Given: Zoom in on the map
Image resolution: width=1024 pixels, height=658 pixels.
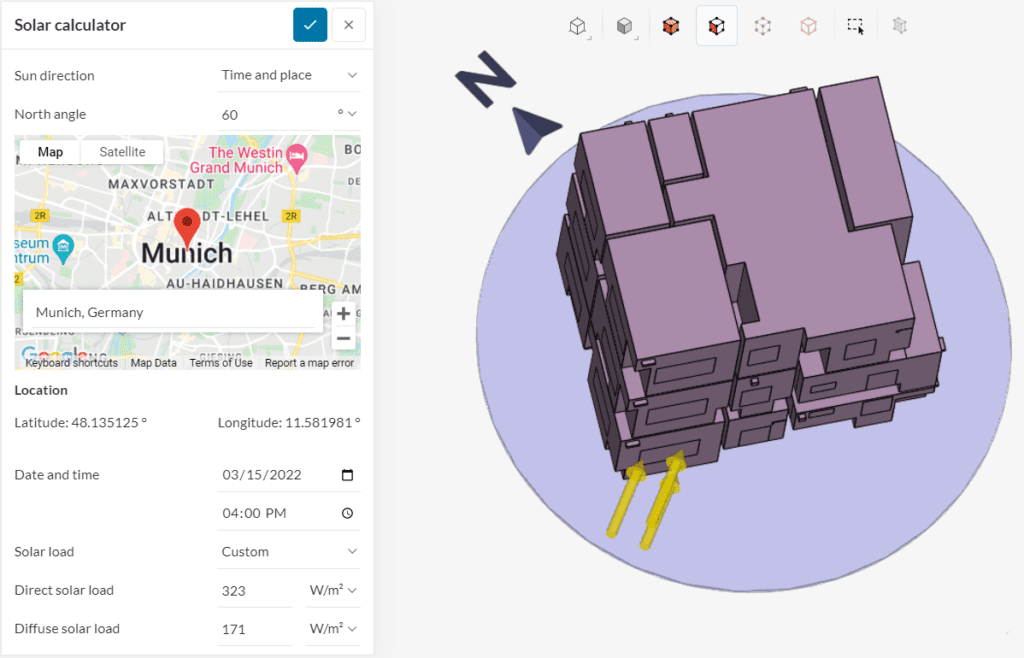Looking at the screenshot, I should (x=343, y=313).
